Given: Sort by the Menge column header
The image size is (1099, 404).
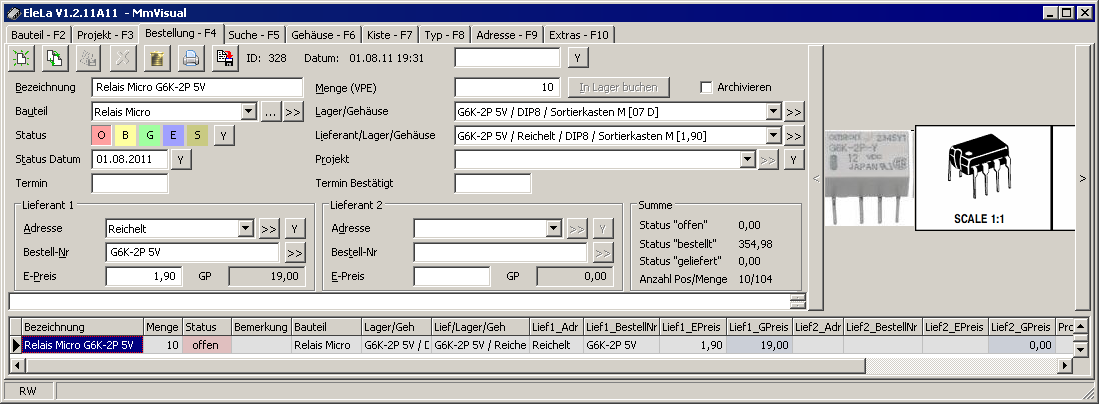Looking at the screenshot, I should 163,327.
